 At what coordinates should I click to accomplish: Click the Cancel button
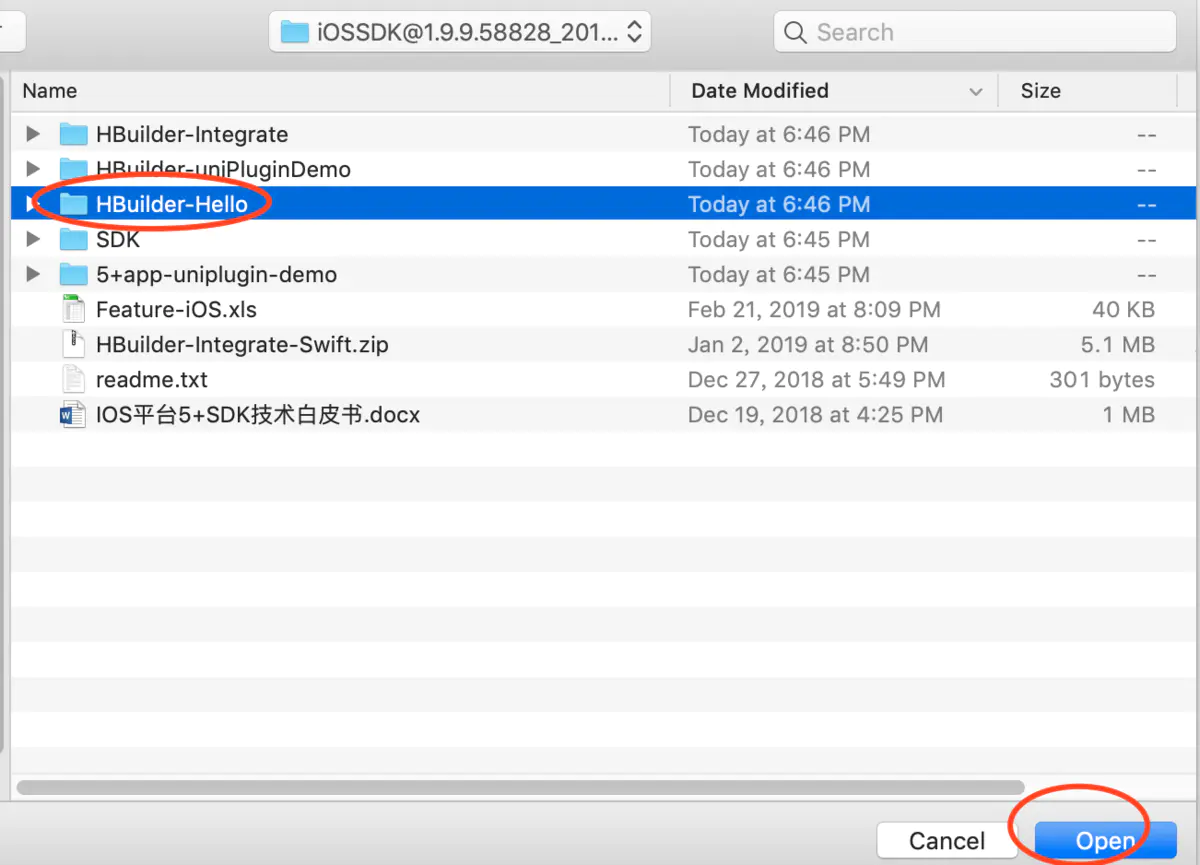point(946,842)
